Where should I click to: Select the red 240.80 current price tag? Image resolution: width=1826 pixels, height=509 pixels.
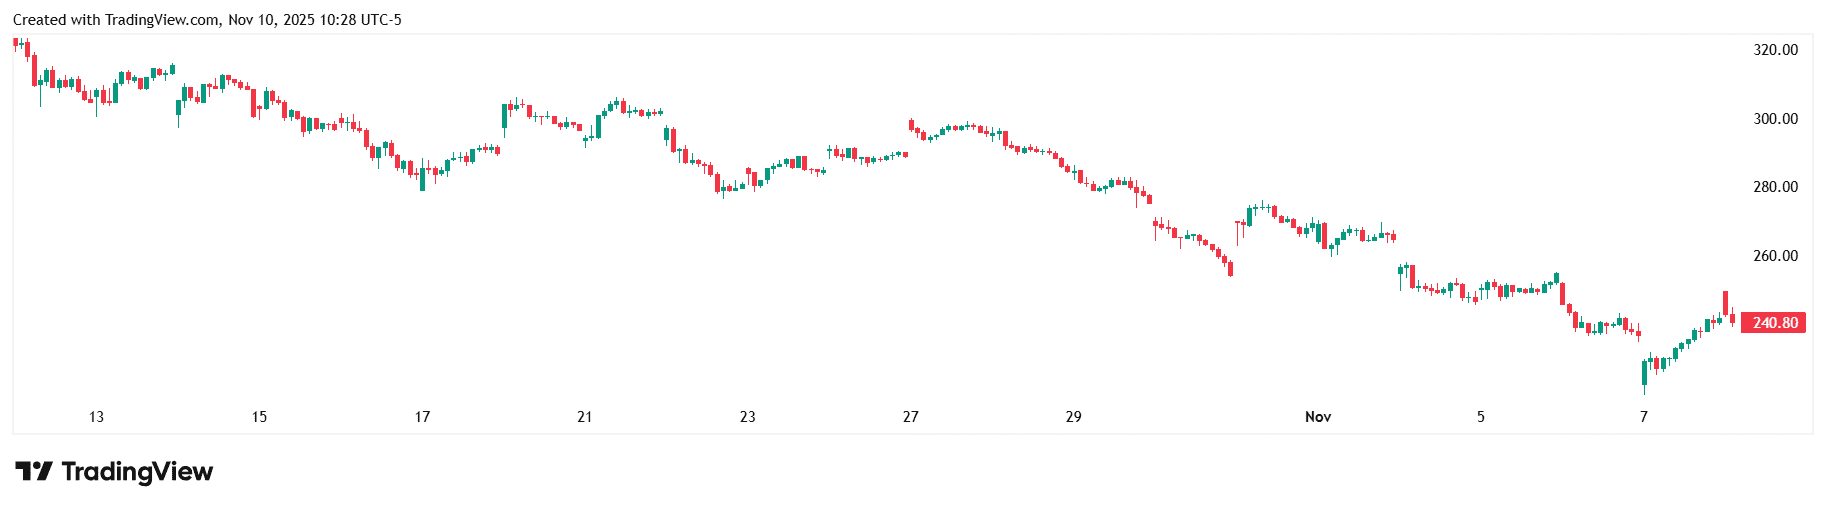point(1773,323)
